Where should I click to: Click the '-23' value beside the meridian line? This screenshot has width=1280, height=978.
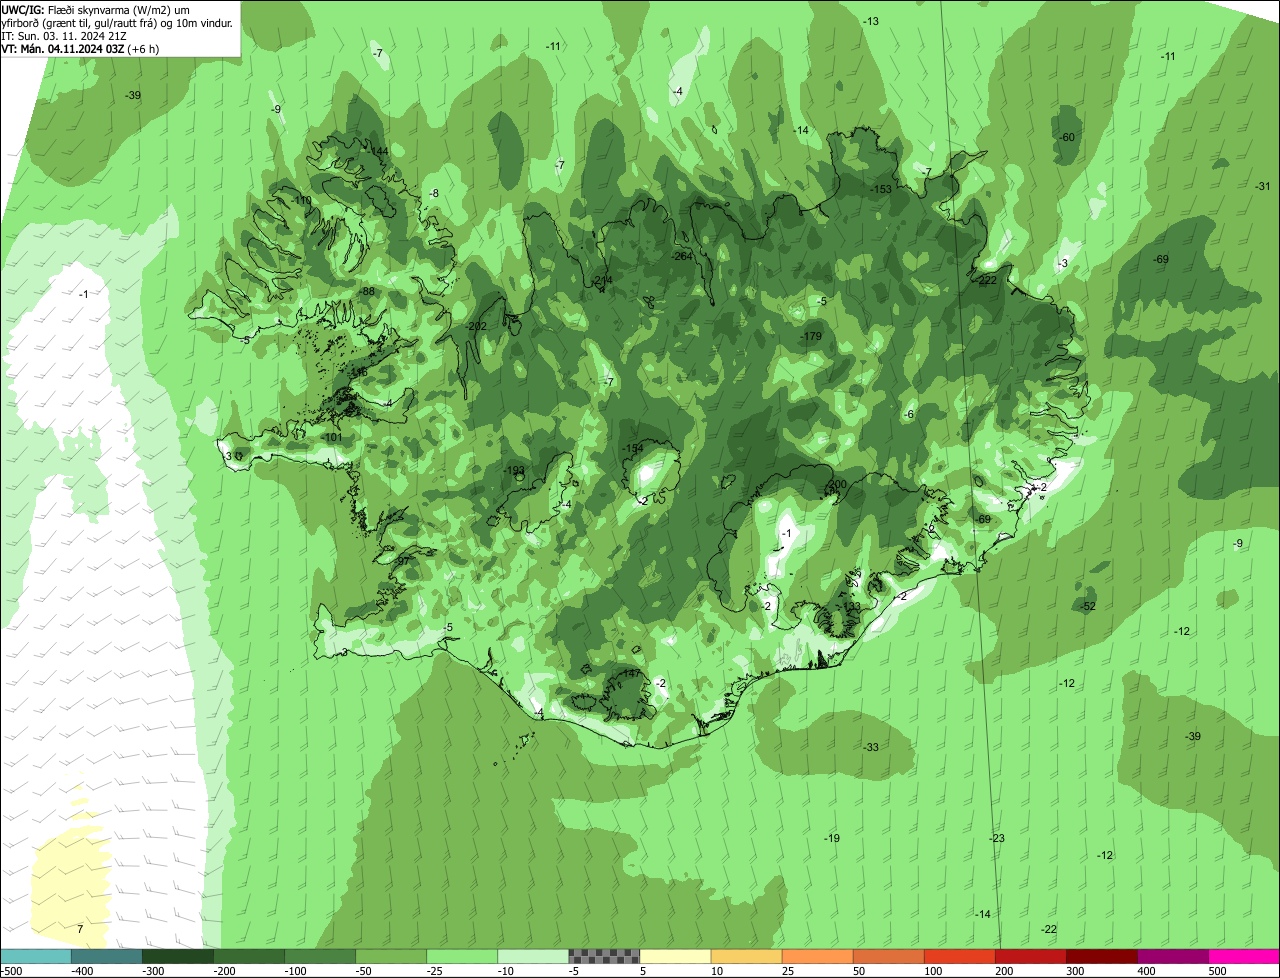coord(996,838)
